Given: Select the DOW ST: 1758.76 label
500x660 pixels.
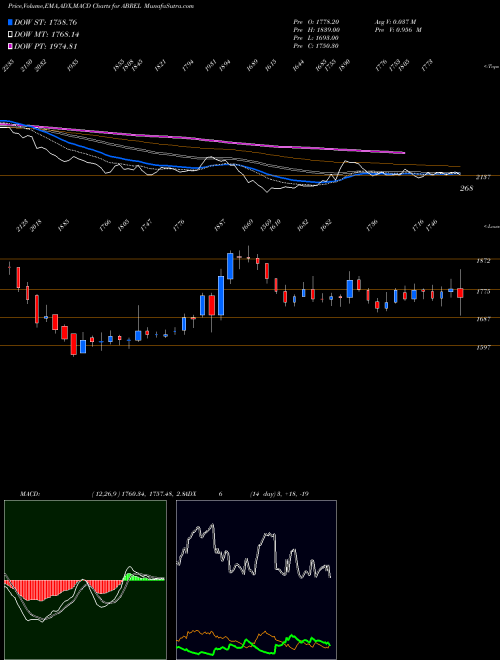Looking at the screenshot, I should (45, 22).
